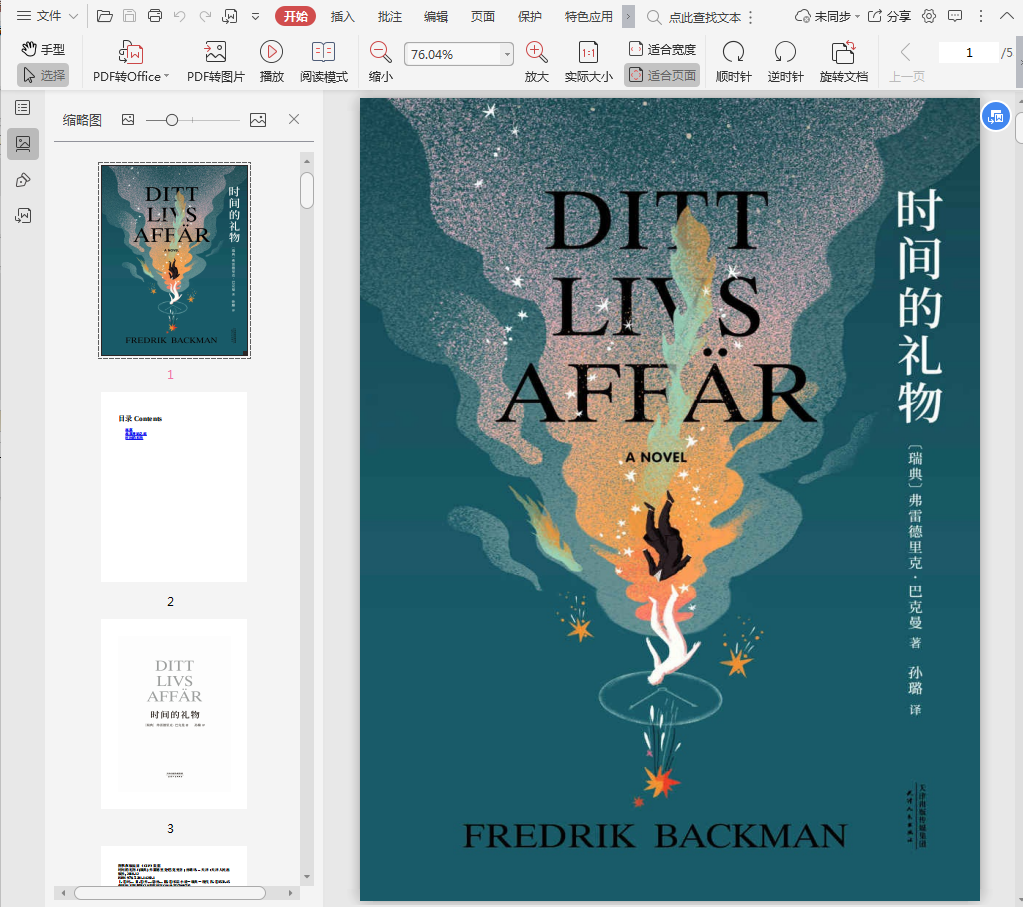Open the 批注 tab
1023x907 pixels.
click(x=389, y=16)
